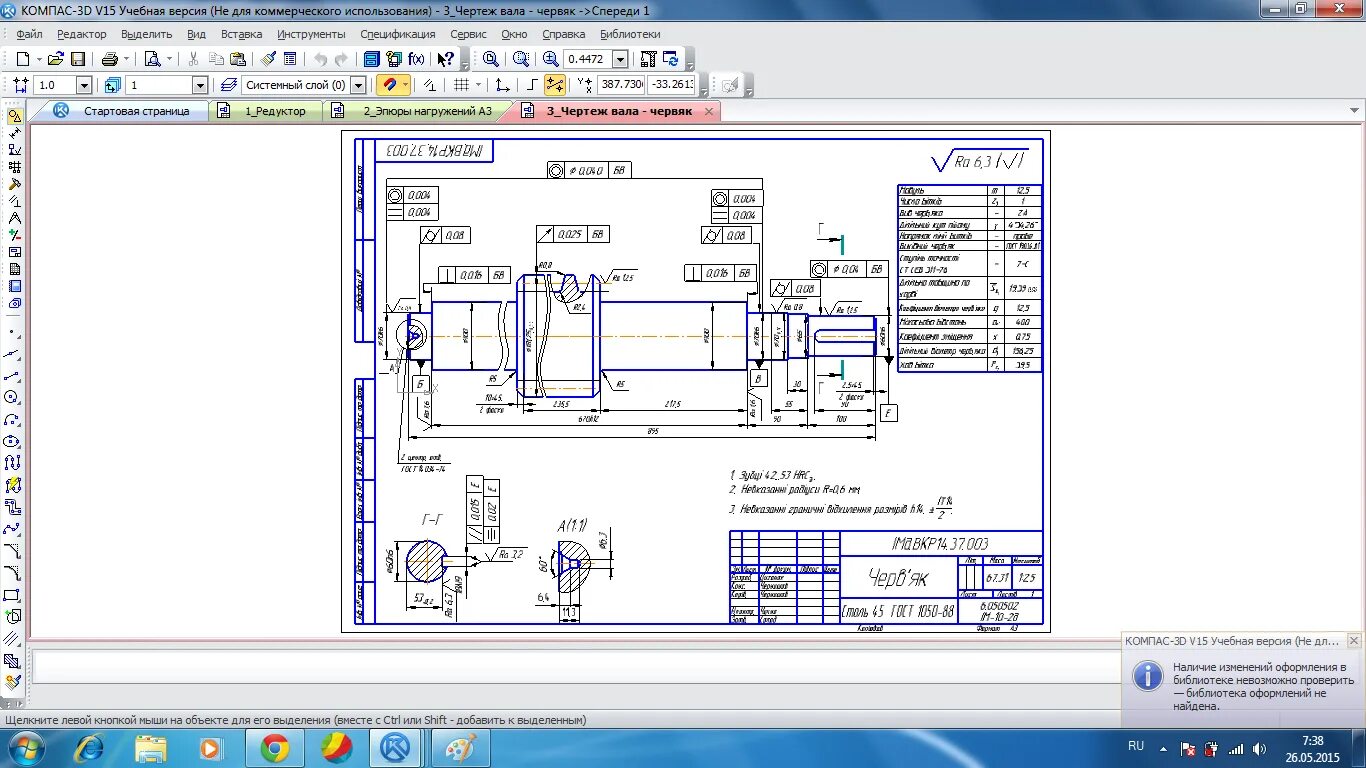
Task: Select the Rectangle drawing tool
Action: tap(13, 595)
